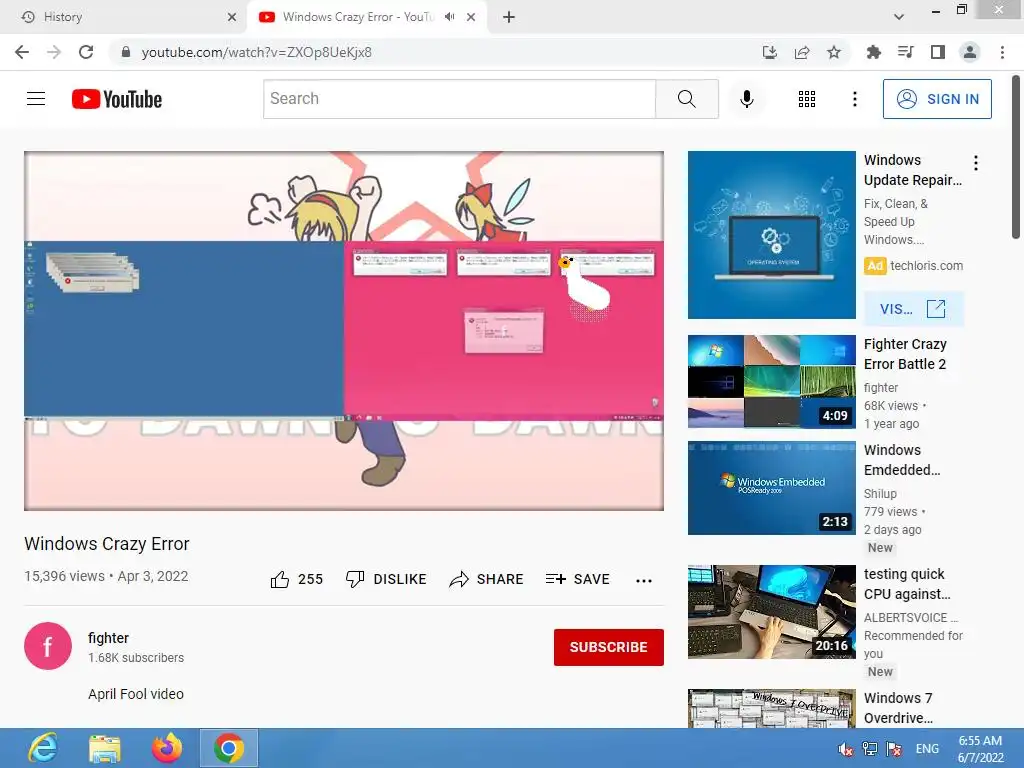The image size is (1024, 768).
Task: Open a new browser tab
Action: pos(509,17)
